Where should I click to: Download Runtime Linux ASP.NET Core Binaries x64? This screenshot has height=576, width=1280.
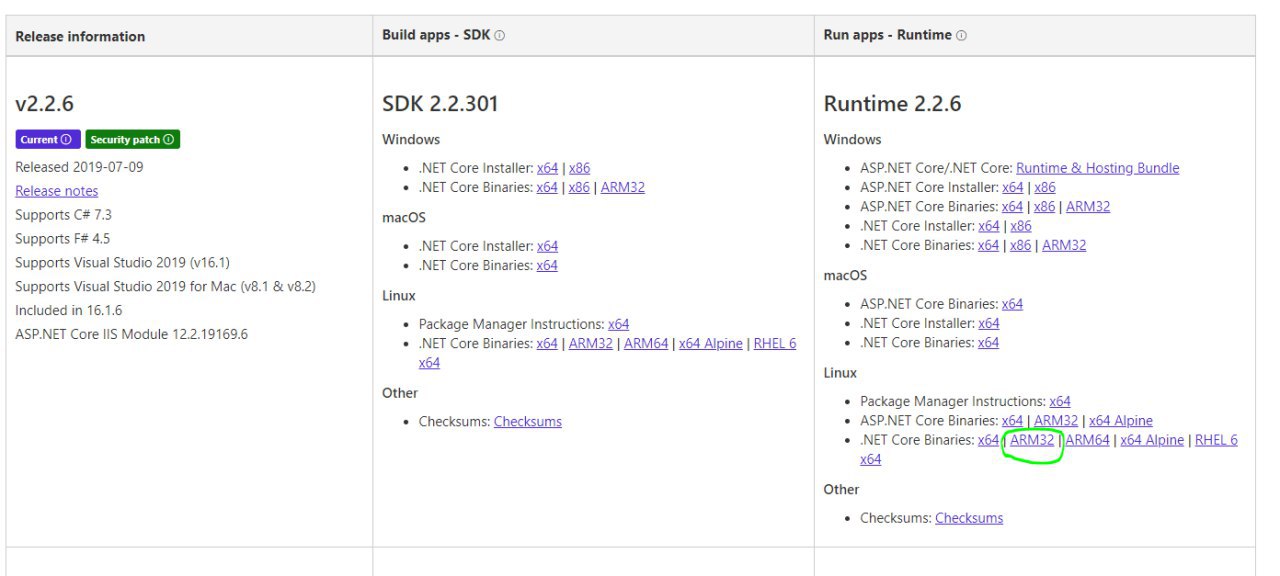tap(1013, 421)
